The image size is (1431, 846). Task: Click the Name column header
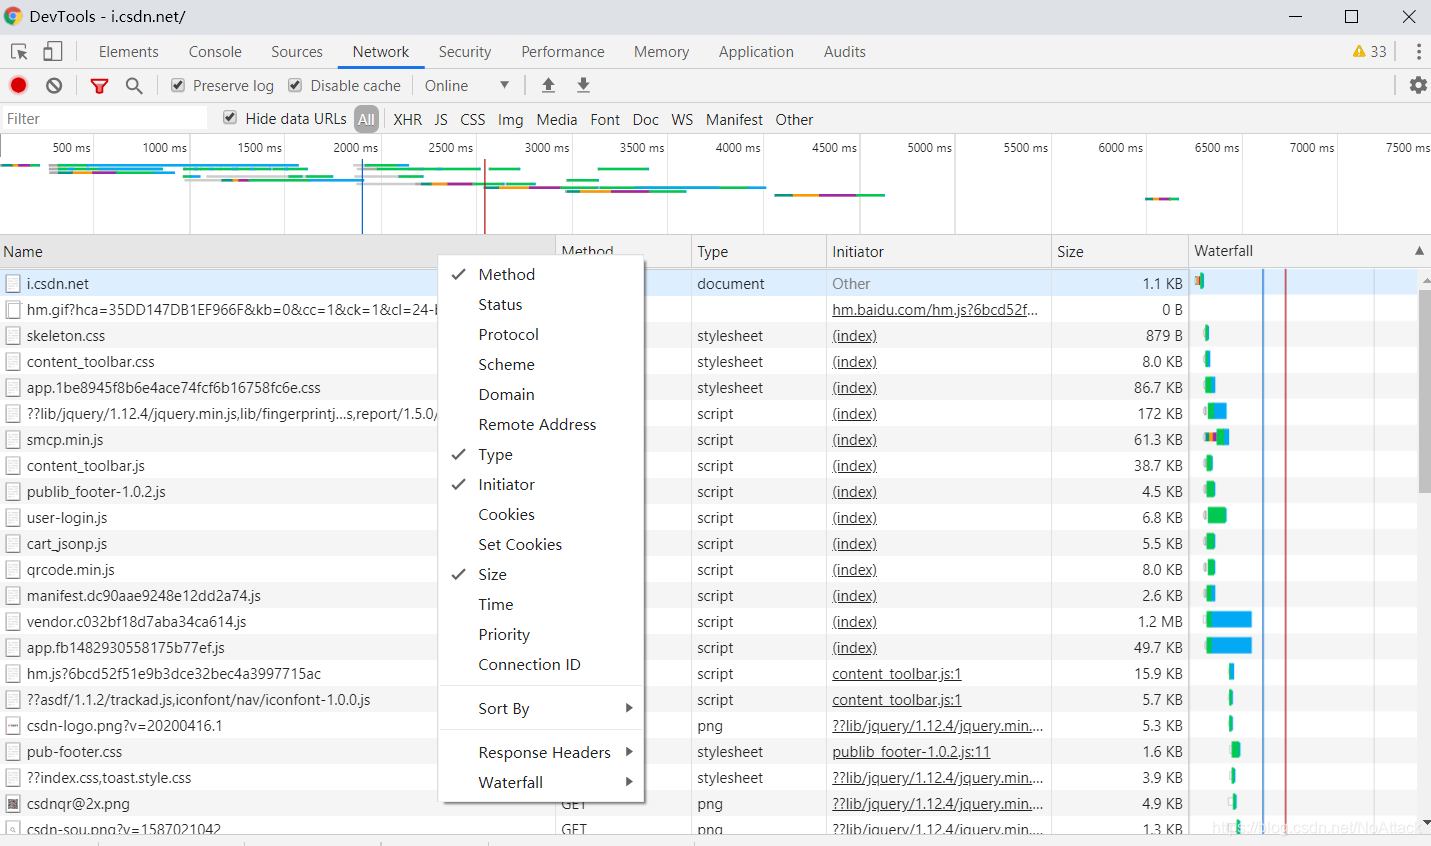click(x=278, y=252)
